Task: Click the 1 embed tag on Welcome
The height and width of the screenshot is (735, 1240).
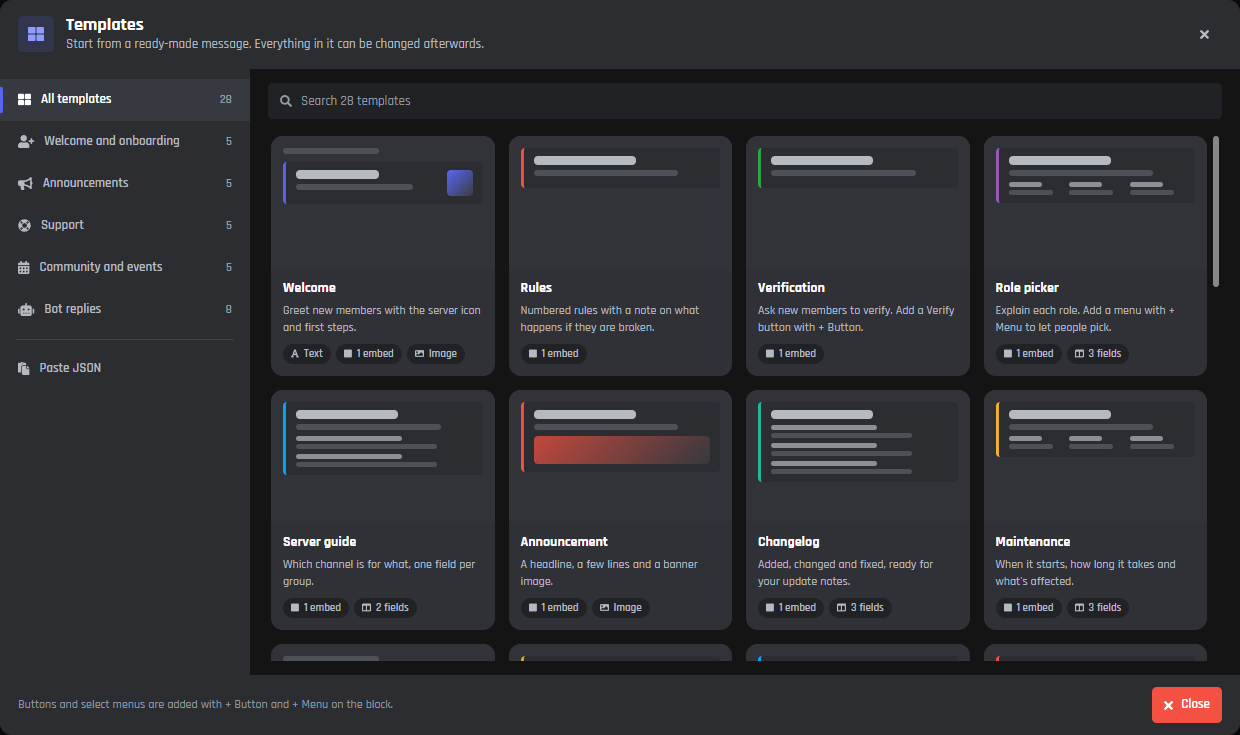Action: coord(369,354)
